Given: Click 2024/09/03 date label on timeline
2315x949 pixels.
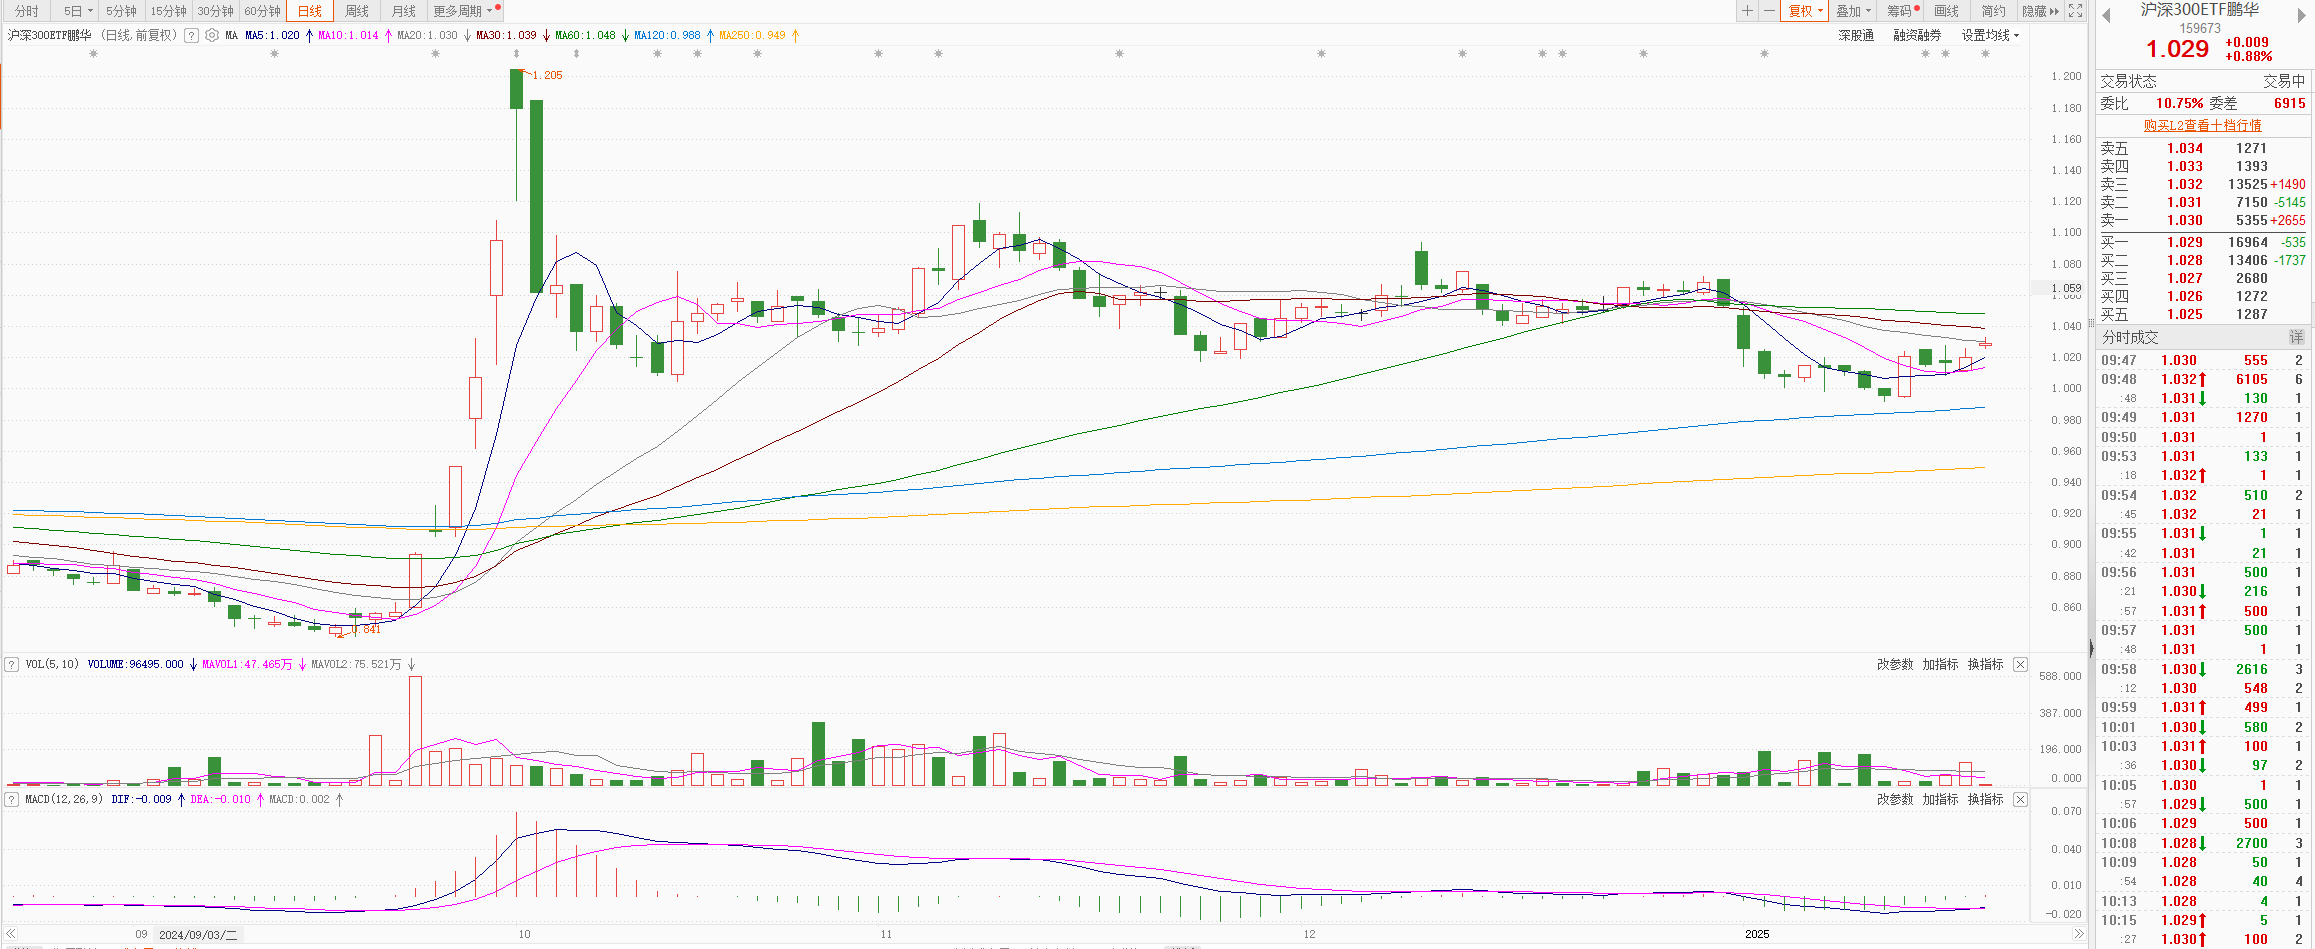Looking at the screenshot, I should 198,934.
